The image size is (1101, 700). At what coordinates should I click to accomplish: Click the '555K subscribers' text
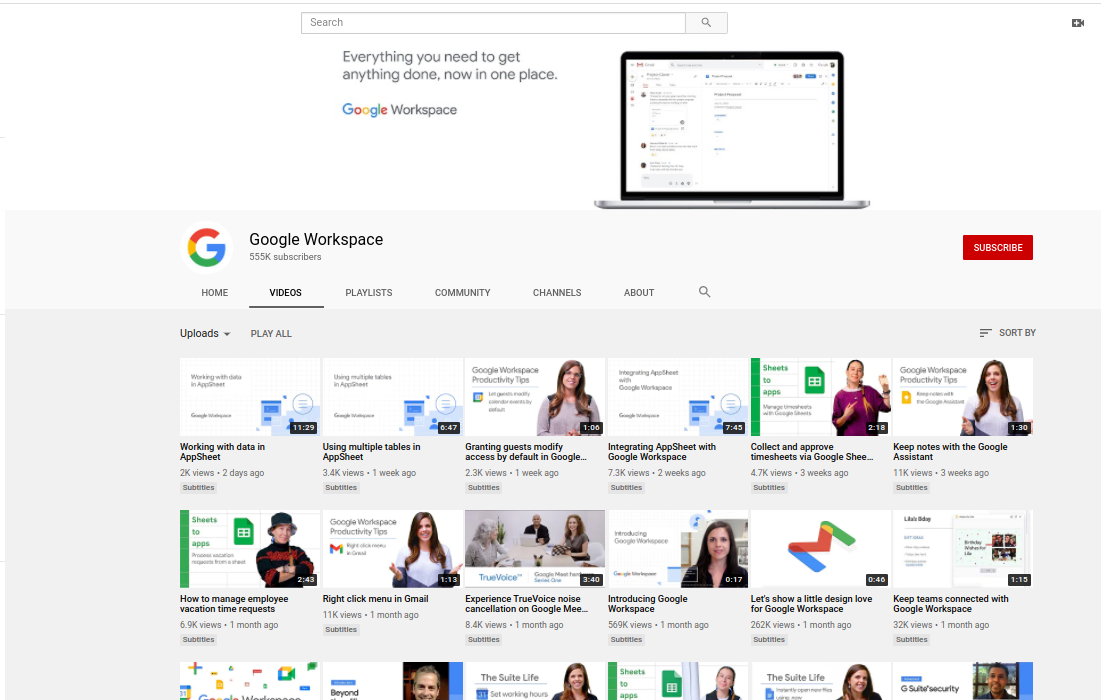(285, 257)
